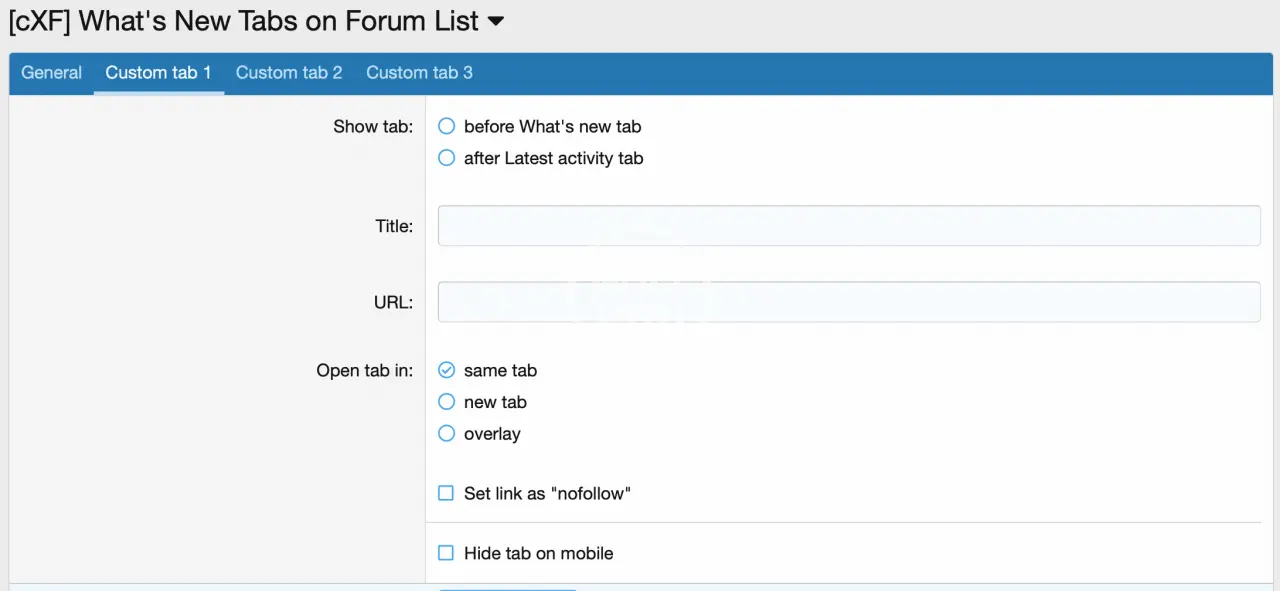Pick the "overlay" radio option
The width and height of the screenshot is (1280, 591).
(x=447, y=435)
